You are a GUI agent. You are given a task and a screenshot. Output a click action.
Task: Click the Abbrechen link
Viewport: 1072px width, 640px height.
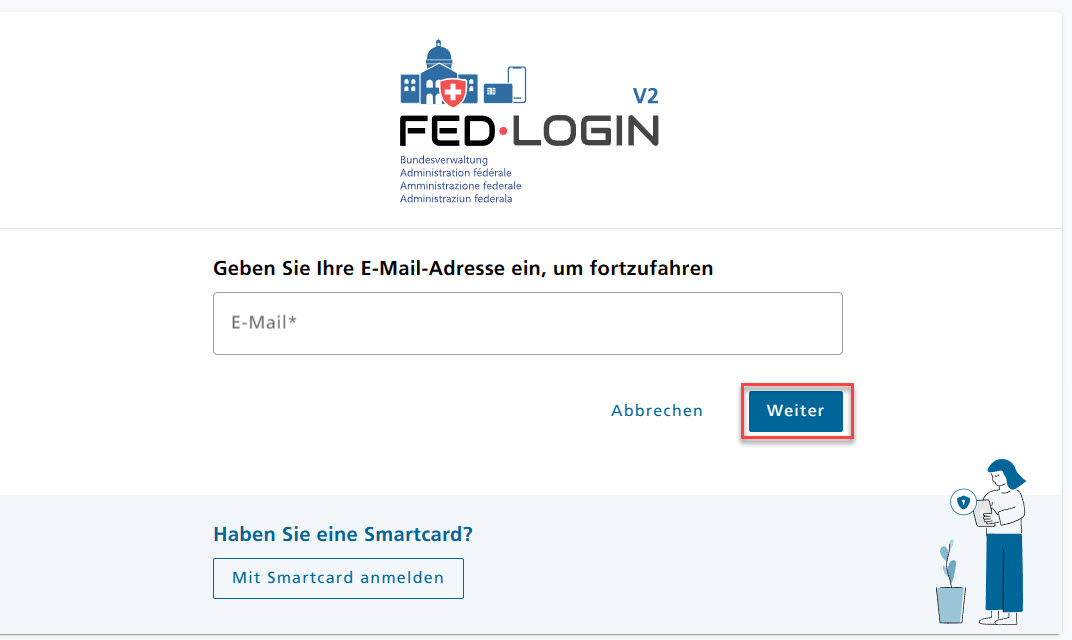pyautogui.click(x=657, y=411)
